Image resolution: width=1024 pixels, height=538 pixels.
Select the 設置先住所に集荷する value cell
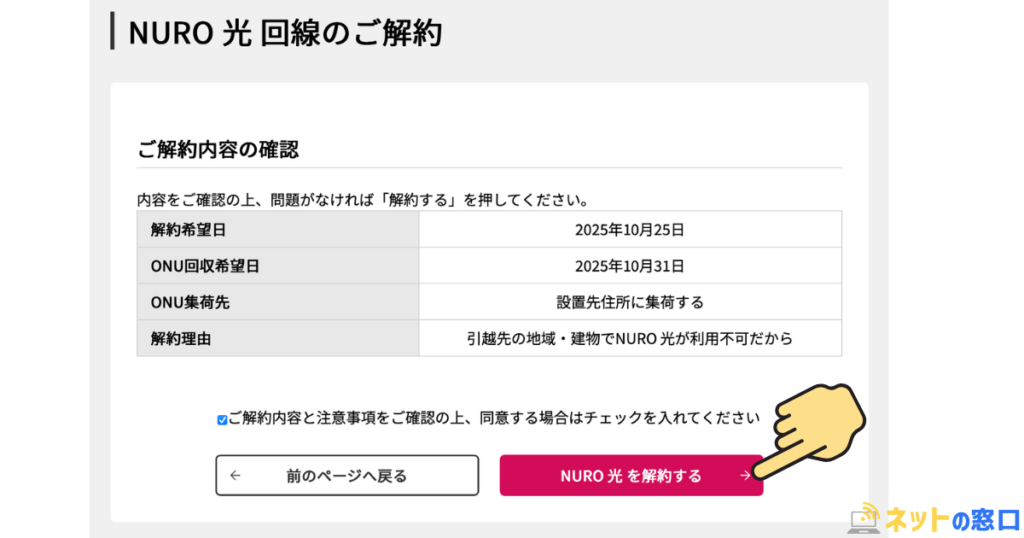629,302
